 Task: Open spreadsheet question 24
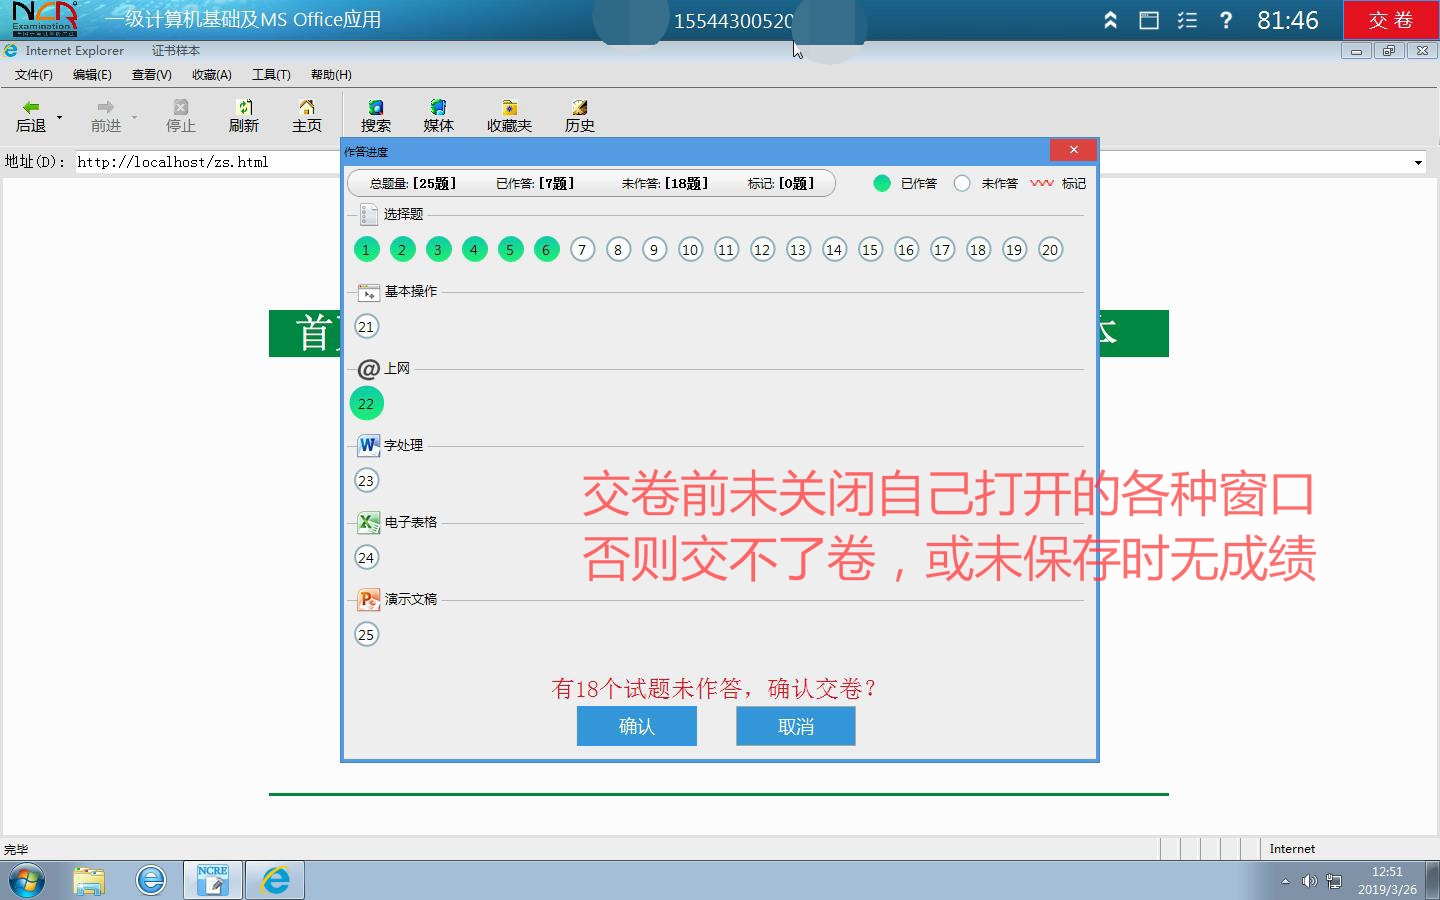366,558
